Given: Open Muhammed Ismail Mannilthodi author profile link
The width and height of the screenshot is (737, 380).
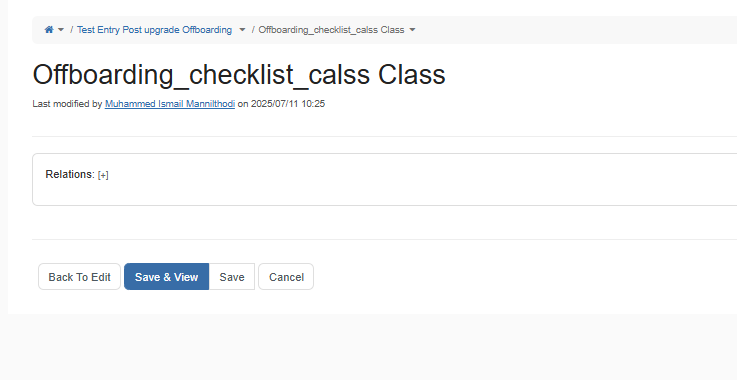Looking at the screenshot, I should point(170,104).
